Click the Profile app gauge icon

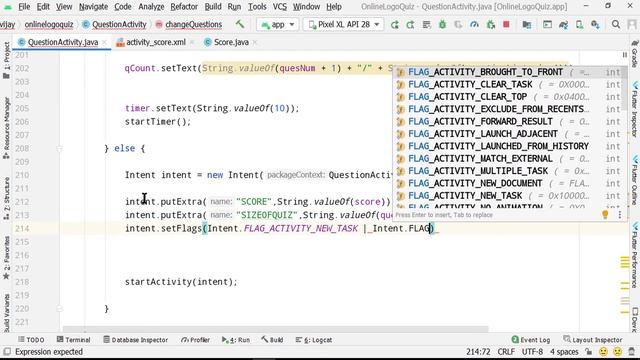tap(474, 25)
